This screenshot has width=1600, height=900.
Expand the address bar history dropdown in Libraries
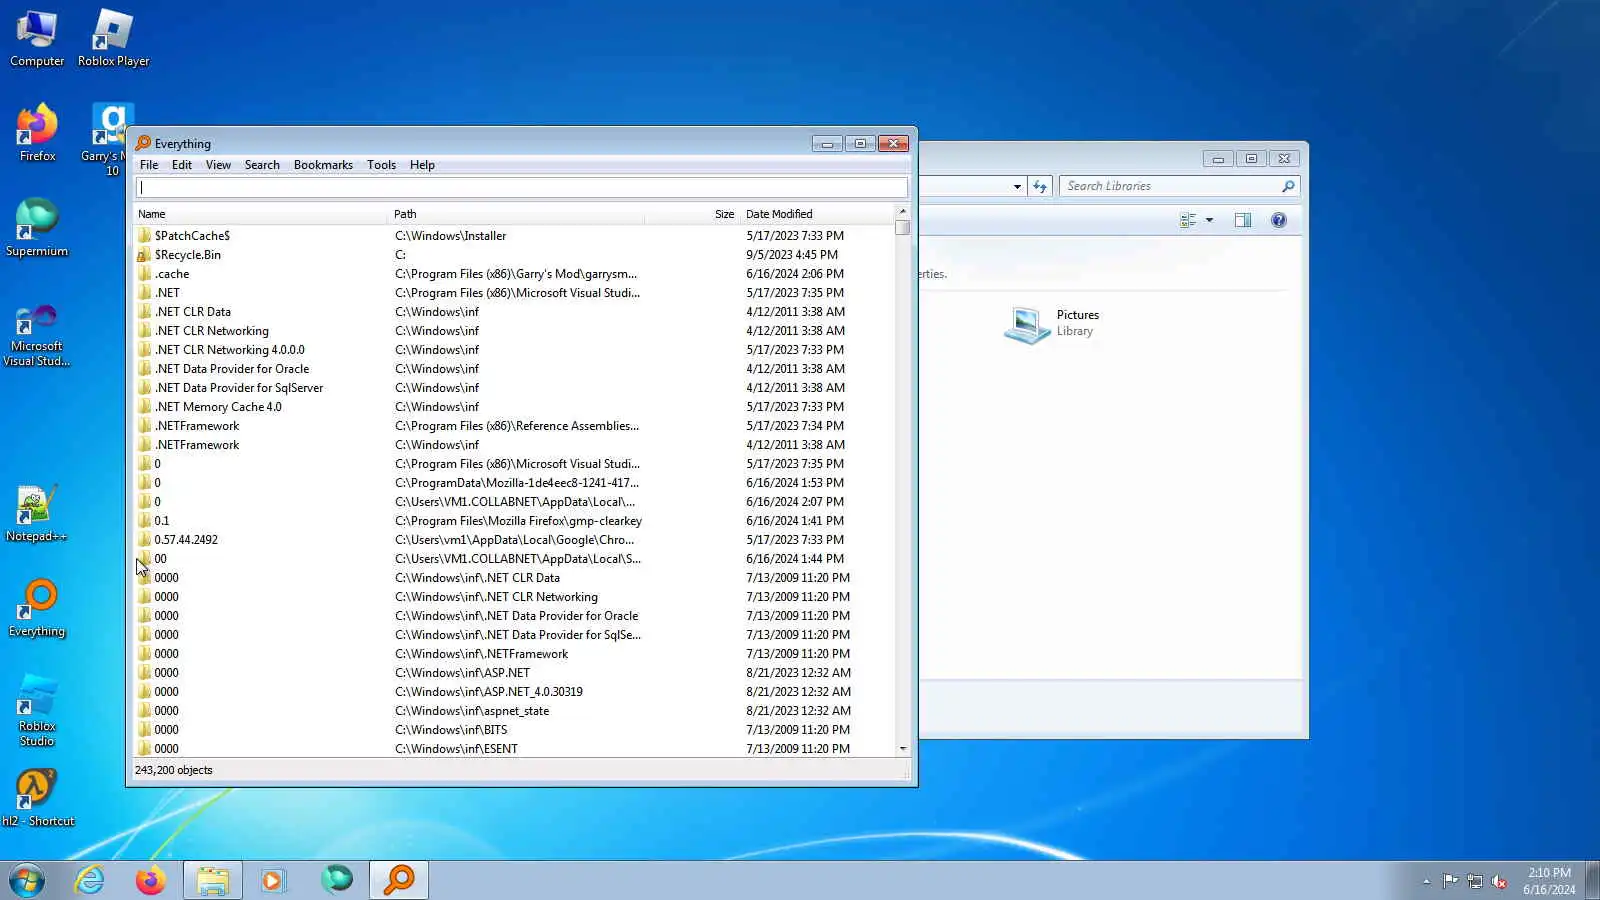coord(1017,186)
